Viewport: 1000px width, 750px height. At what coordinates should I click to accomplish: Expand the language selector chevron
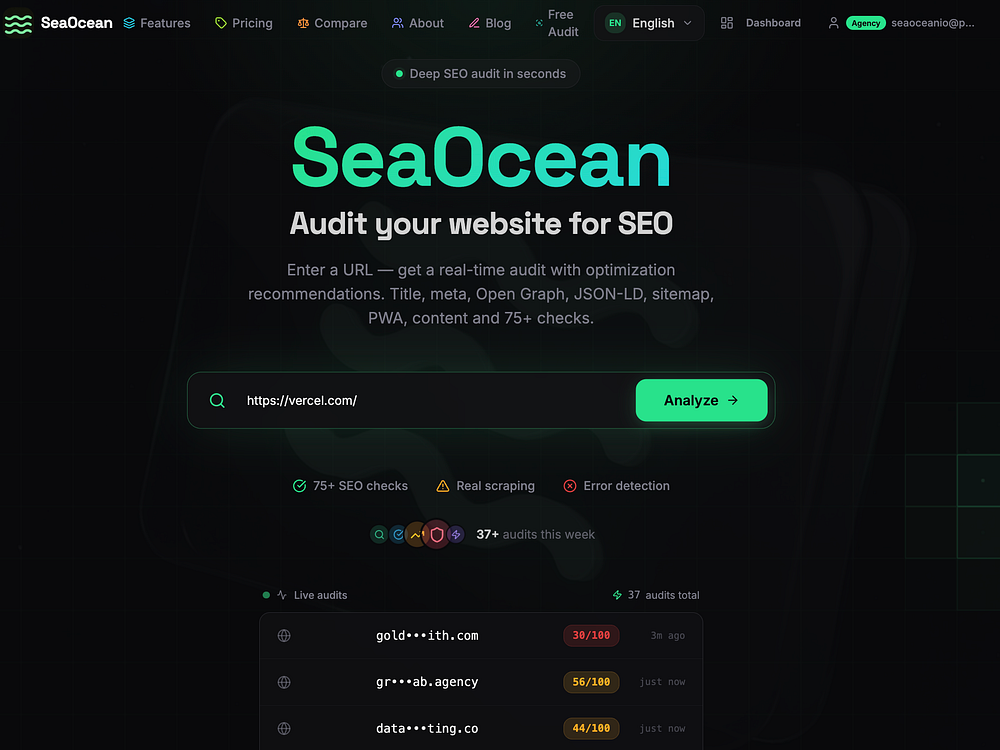click(x=688, y=23)
